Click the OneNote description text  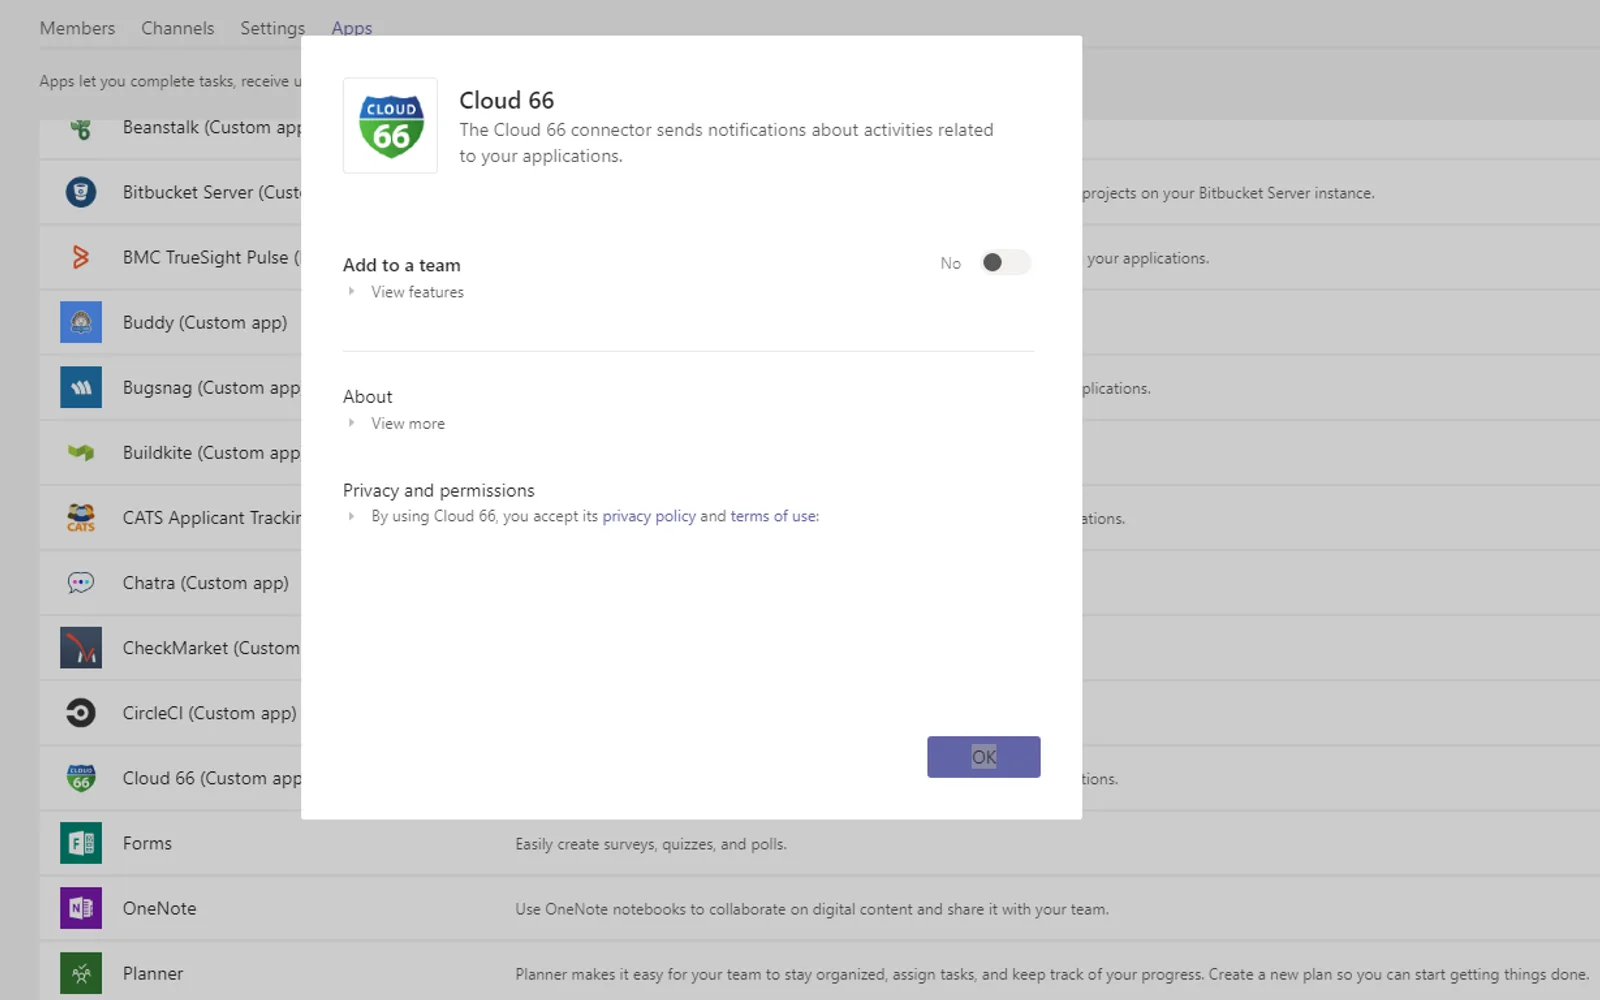point(811,909)
